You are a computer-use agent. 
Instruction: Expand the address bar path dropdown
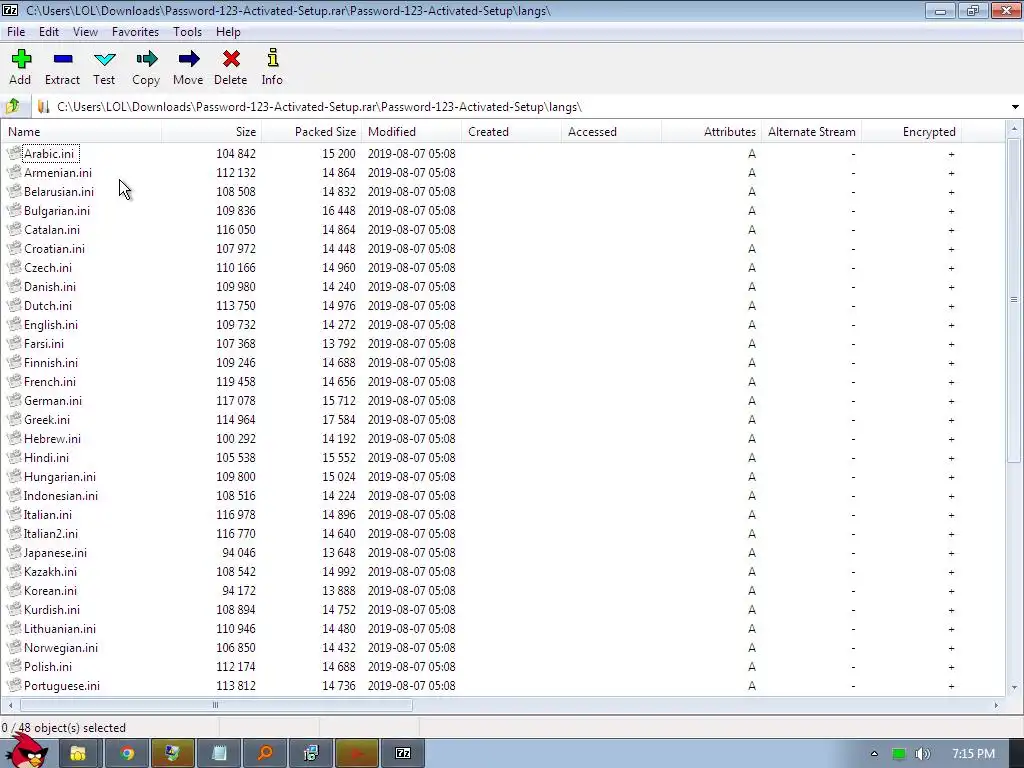pyautogui.click(x=1015, y=107)
